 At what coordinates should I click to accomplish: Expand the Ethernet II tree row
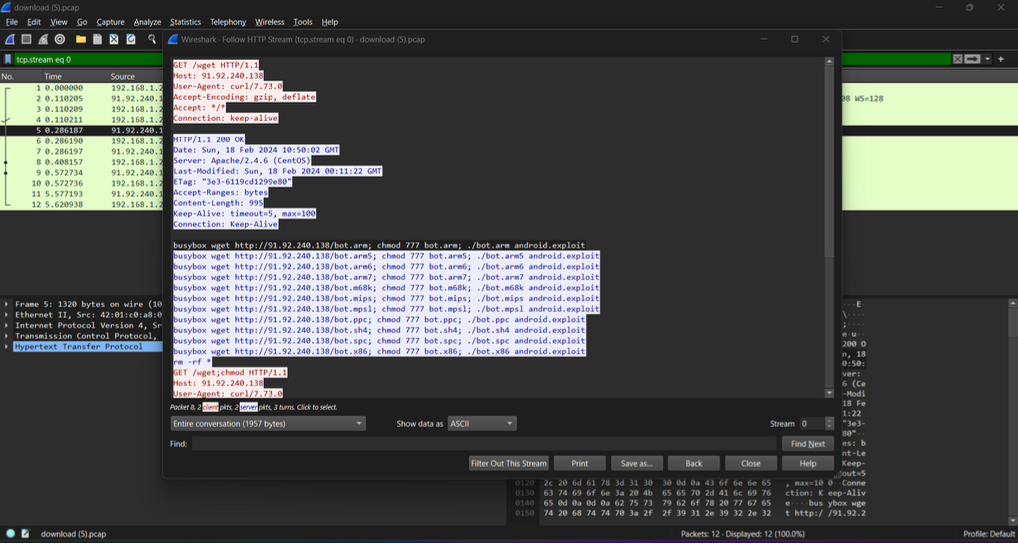click(x=7, y=315)
